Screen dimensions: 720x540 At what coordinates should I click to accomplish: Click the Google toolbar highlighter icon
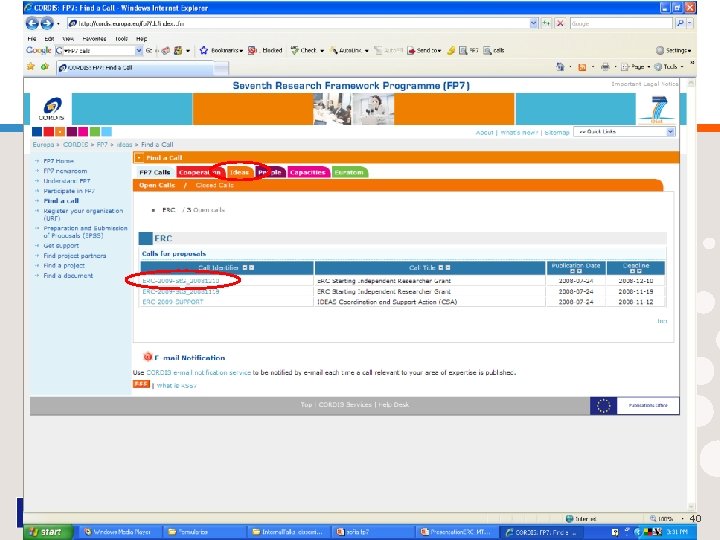[x=451, y=51]
